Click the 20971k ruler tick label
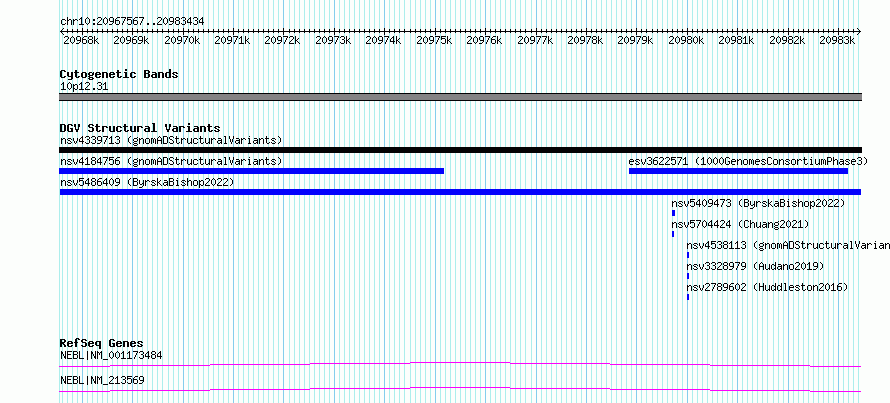Screen dimensions: 890x403 [x=232, y=40]
